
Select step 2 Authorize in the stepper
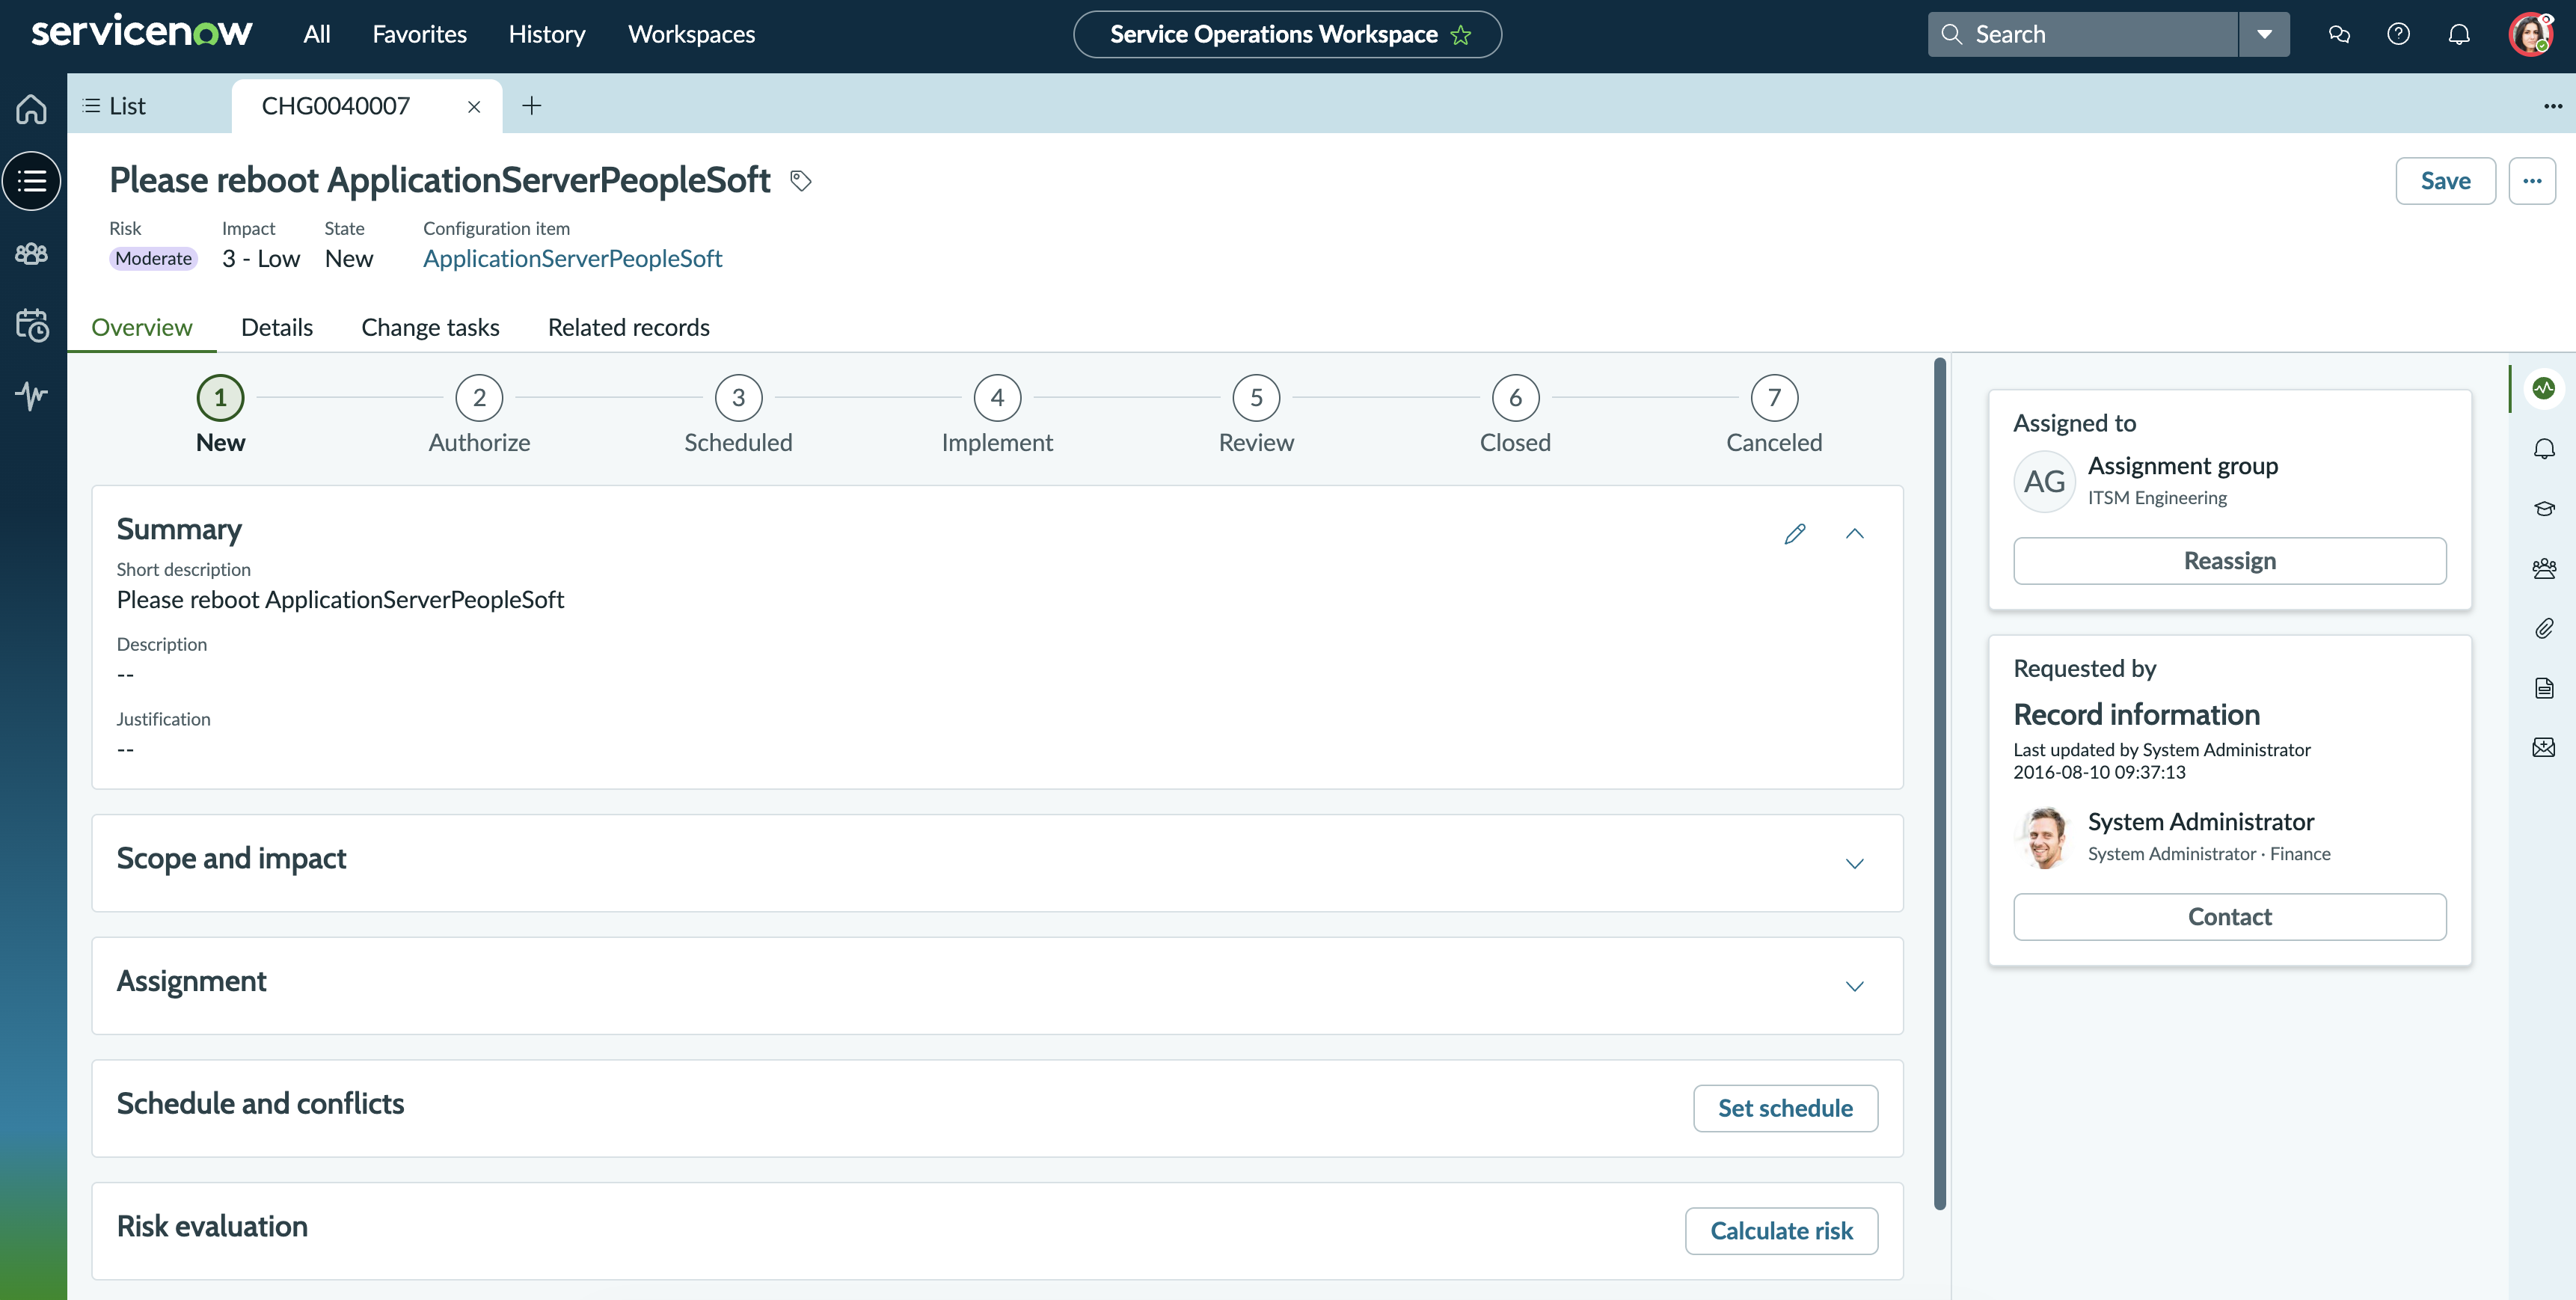(479, 415)
